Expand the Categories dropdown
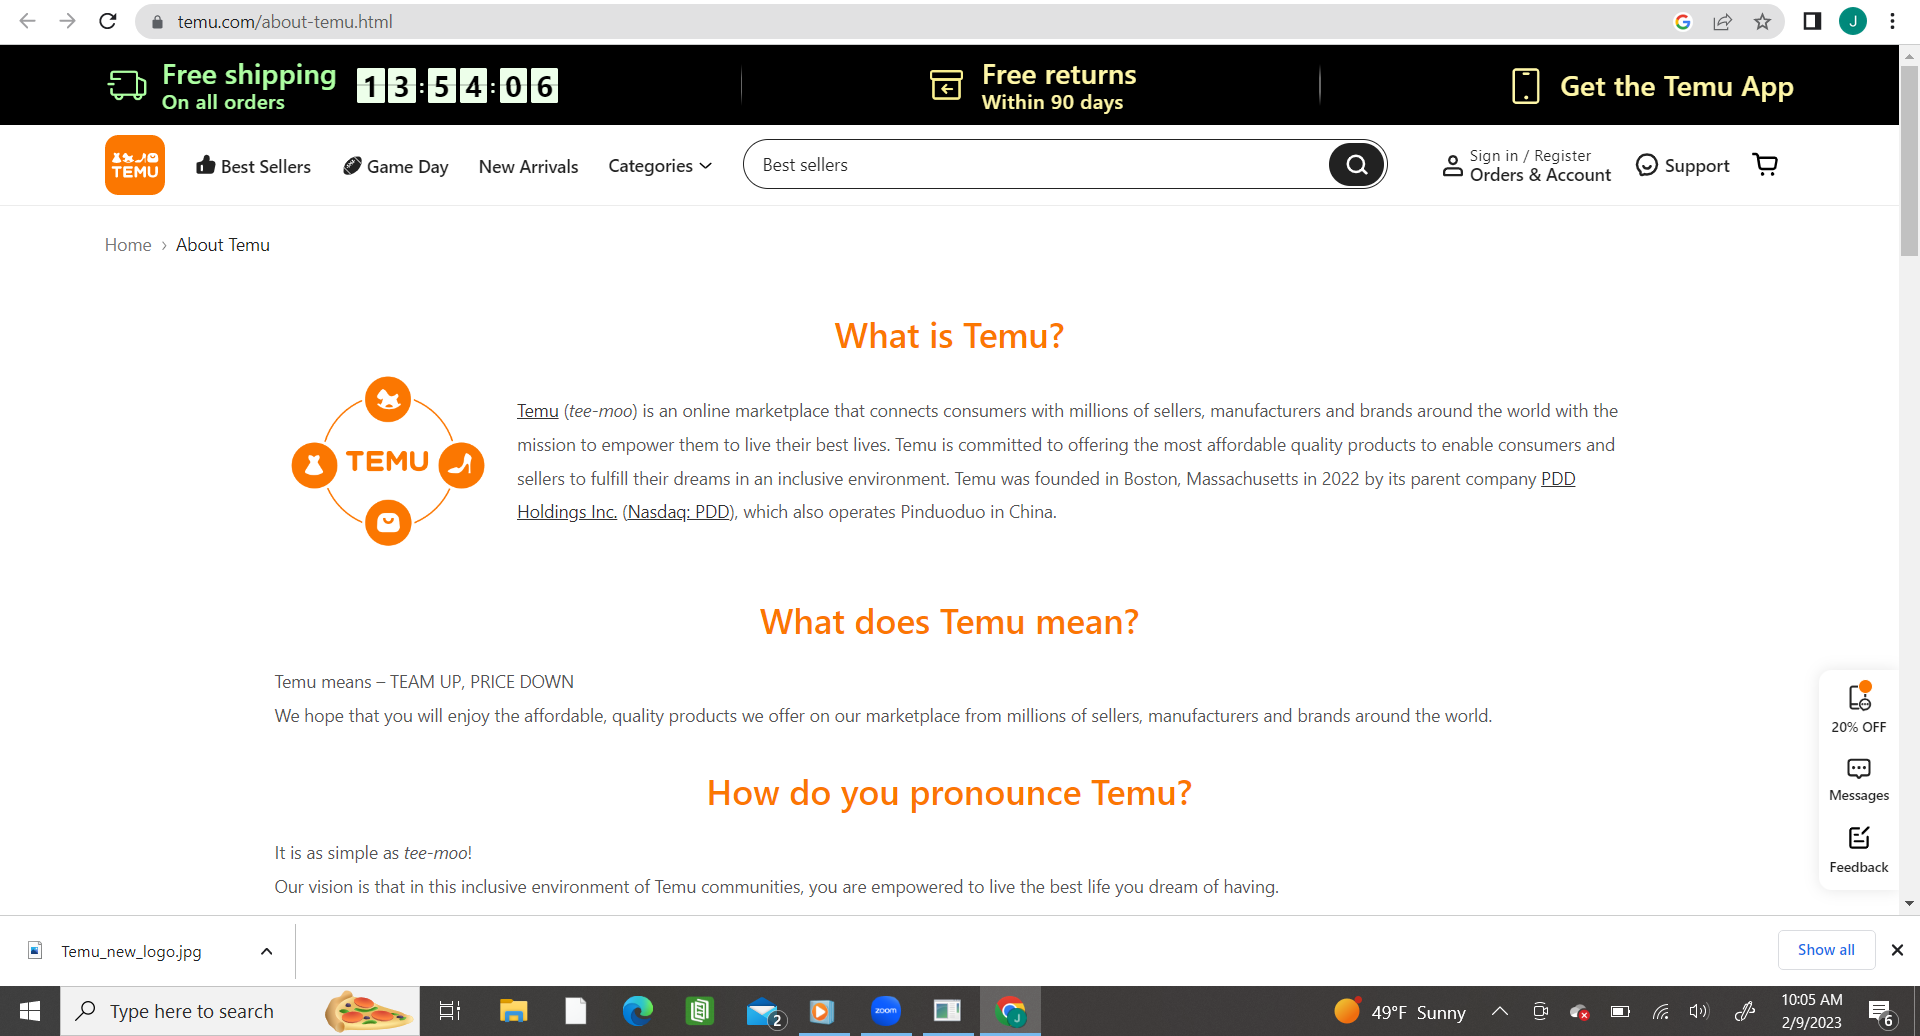The height and width of the screenshot is (1036, 1920). (660, 166)
